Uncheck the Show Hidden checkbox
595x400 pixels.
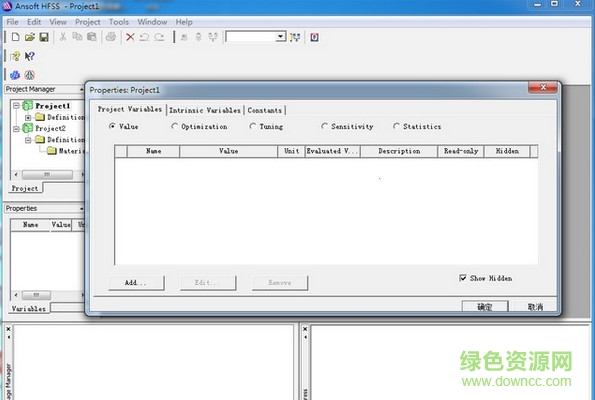point(463,278)
